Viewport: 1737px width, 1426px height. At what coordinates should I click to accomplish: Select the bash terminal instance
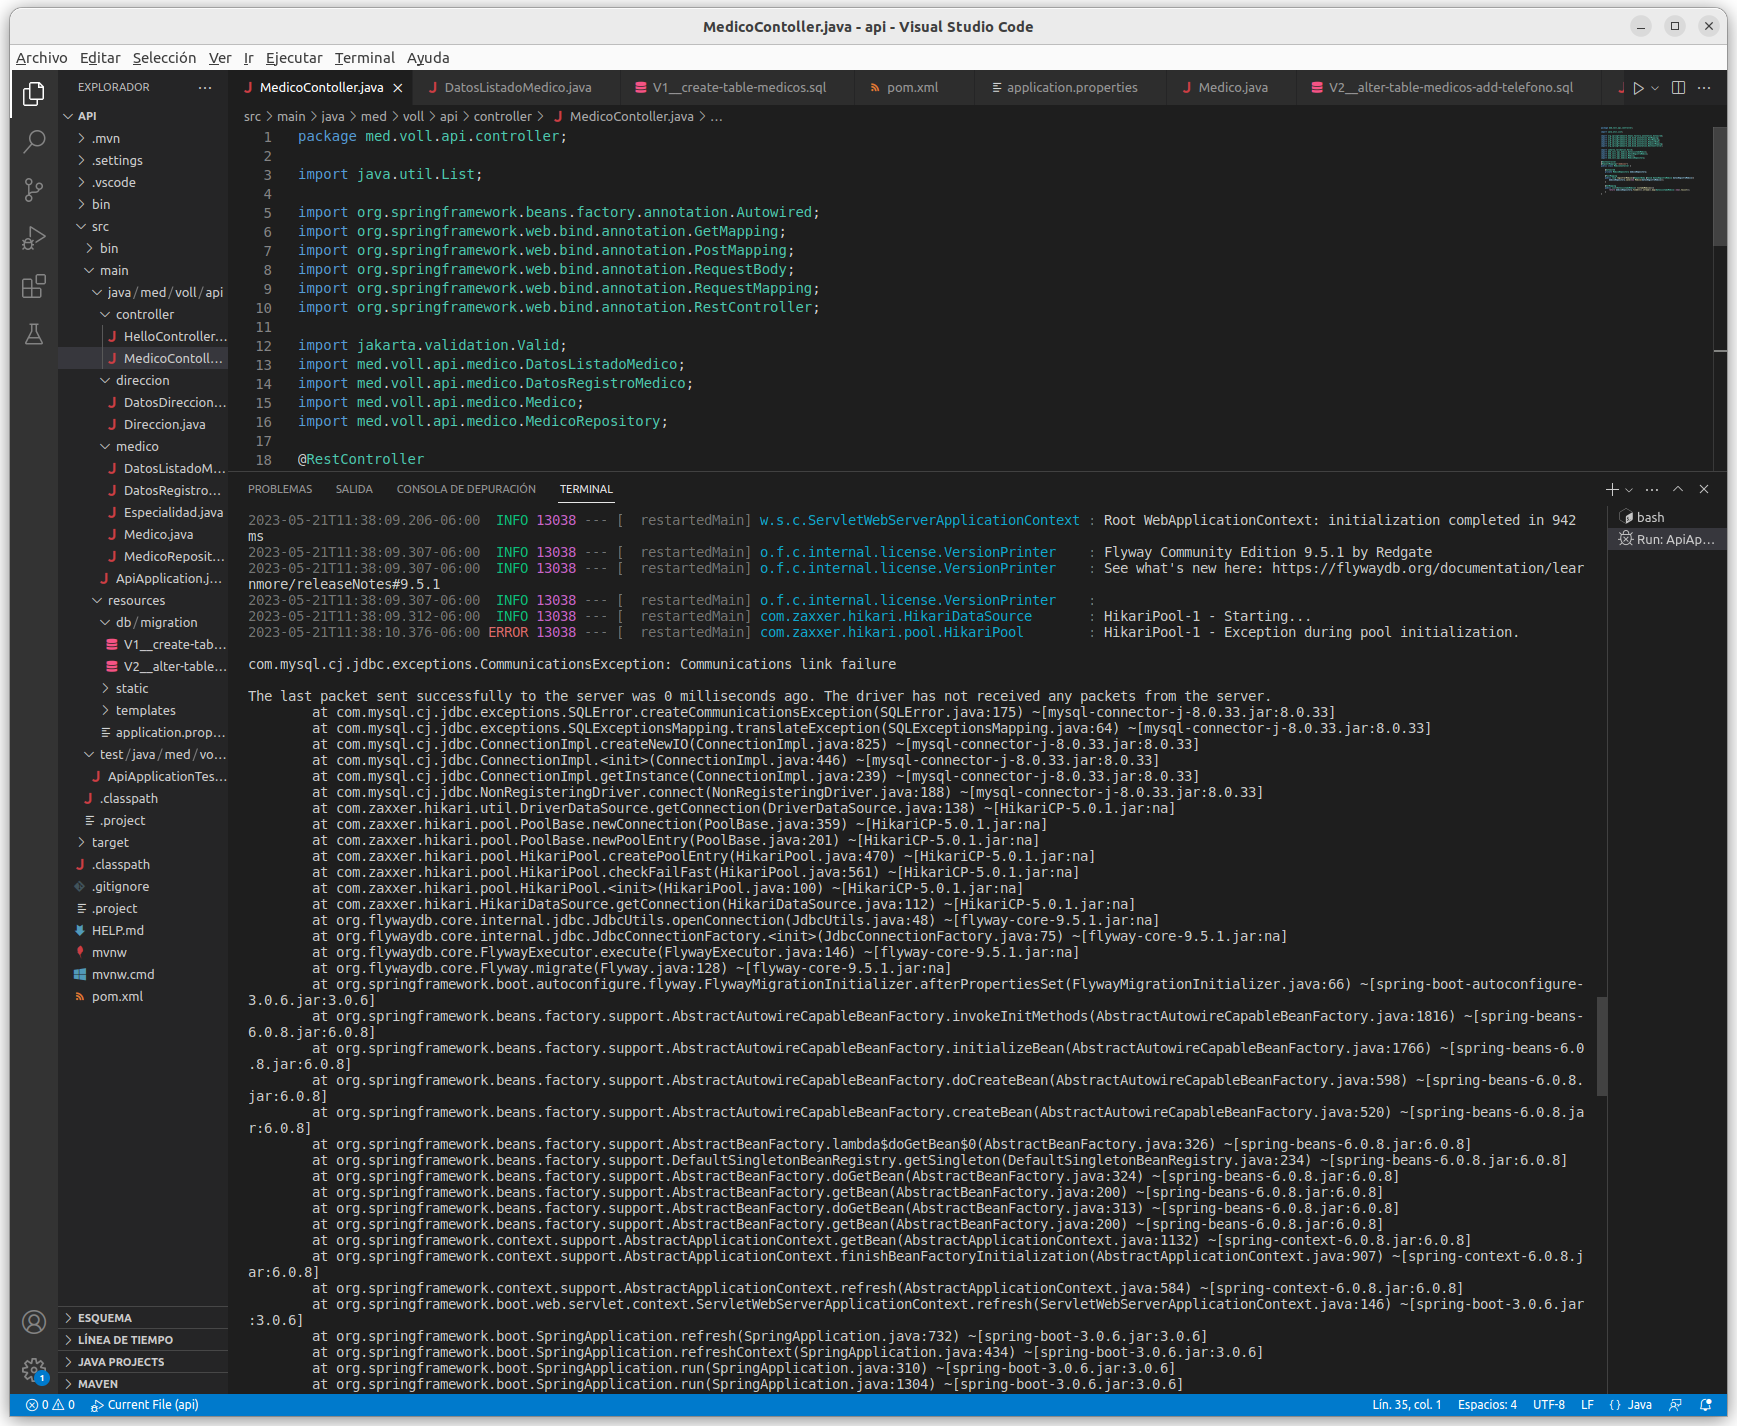[1667, 517]
